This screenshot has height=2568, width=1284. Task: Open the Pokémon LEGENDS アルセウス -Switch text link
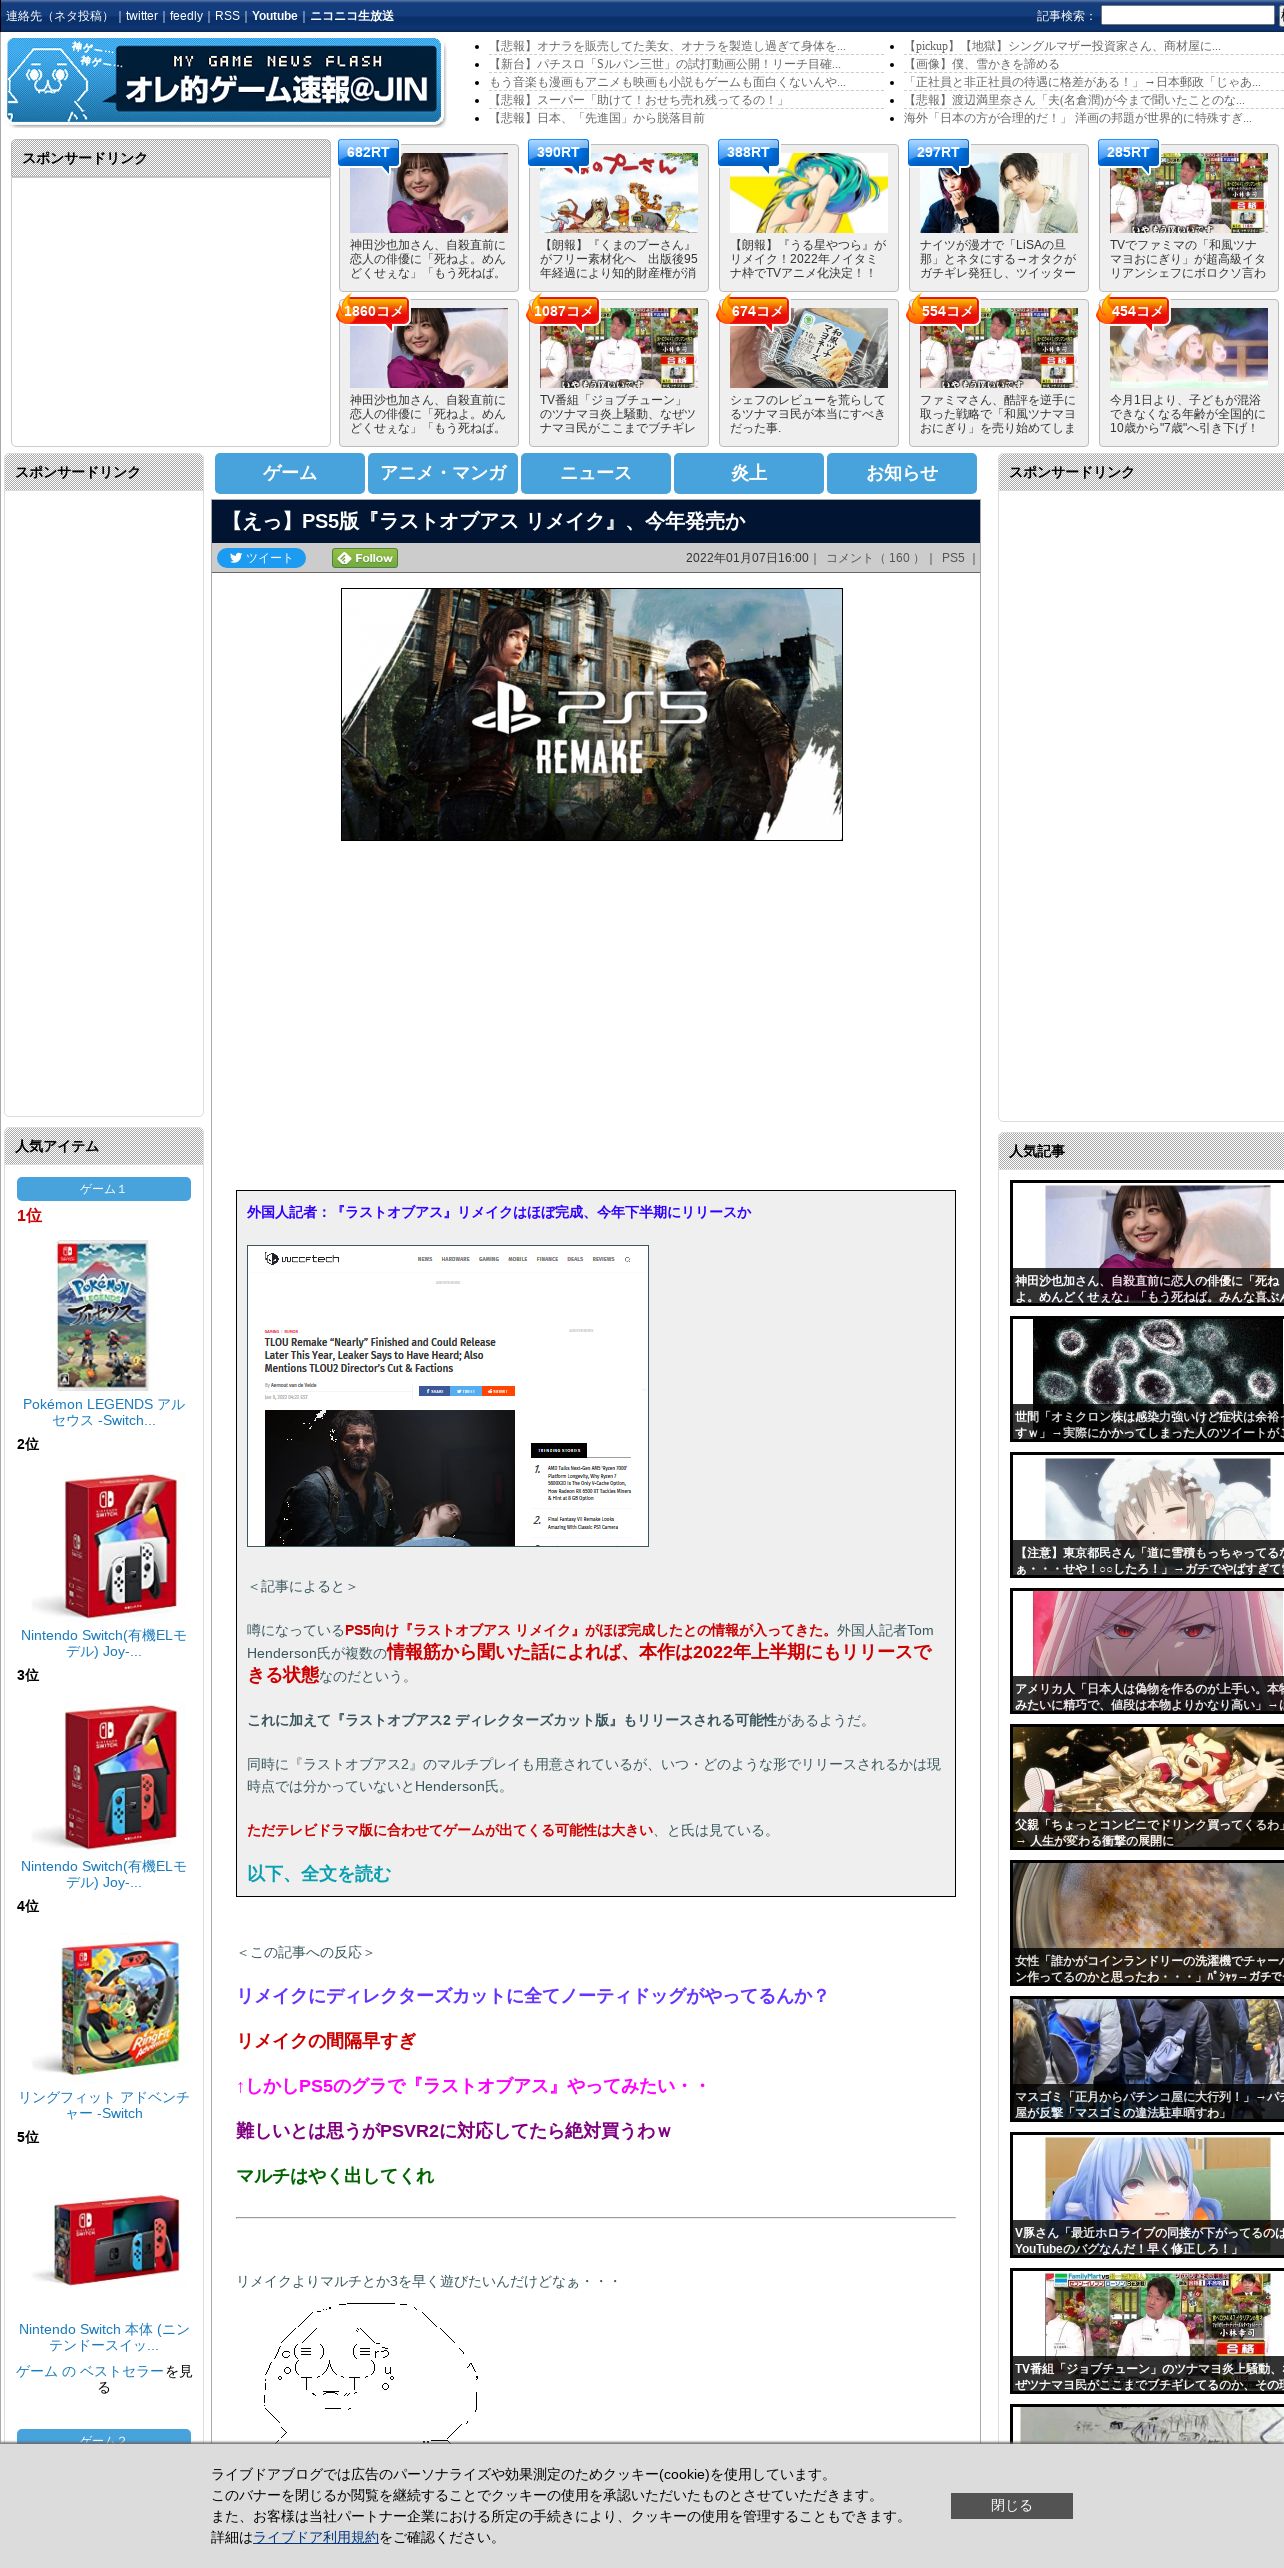(104, 1412)
